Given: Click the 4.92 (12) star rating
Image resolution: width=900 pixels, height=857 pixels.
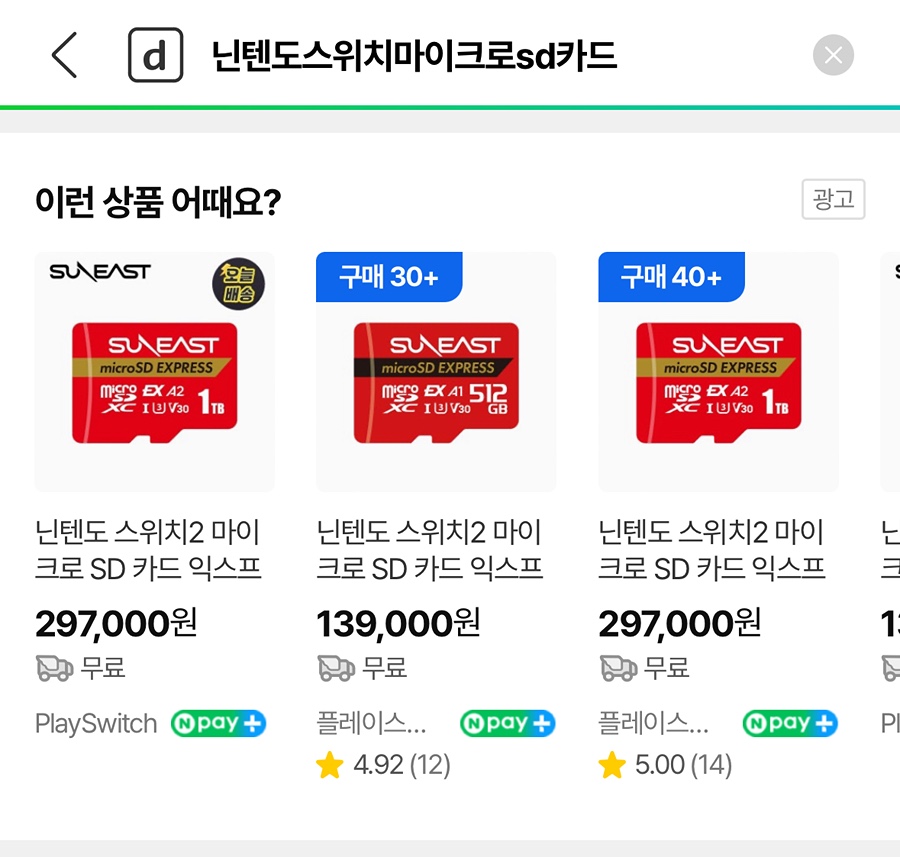Looking at the screenshot, I should [383, 765].
